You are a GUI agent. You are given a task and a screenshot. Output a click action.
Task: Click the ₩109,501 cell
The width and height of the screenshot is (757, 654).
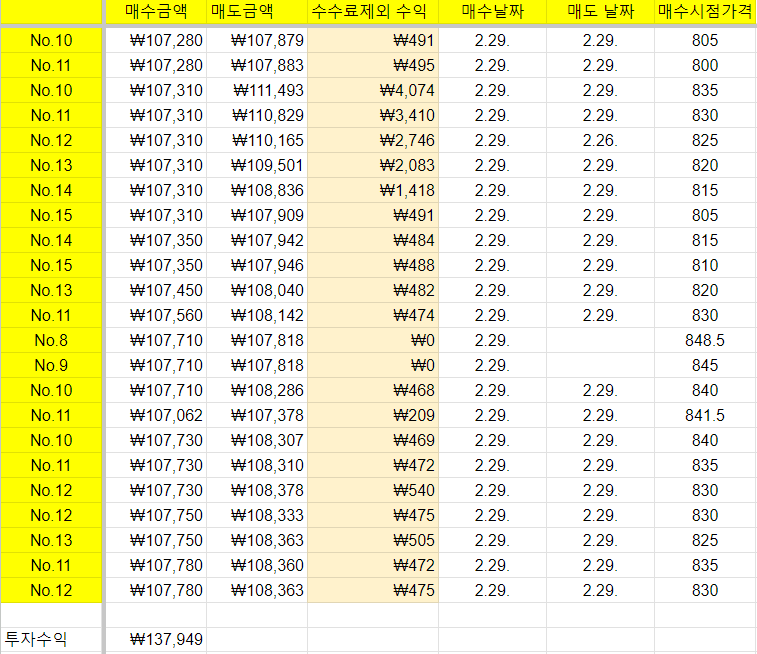(x=257, y=165)
